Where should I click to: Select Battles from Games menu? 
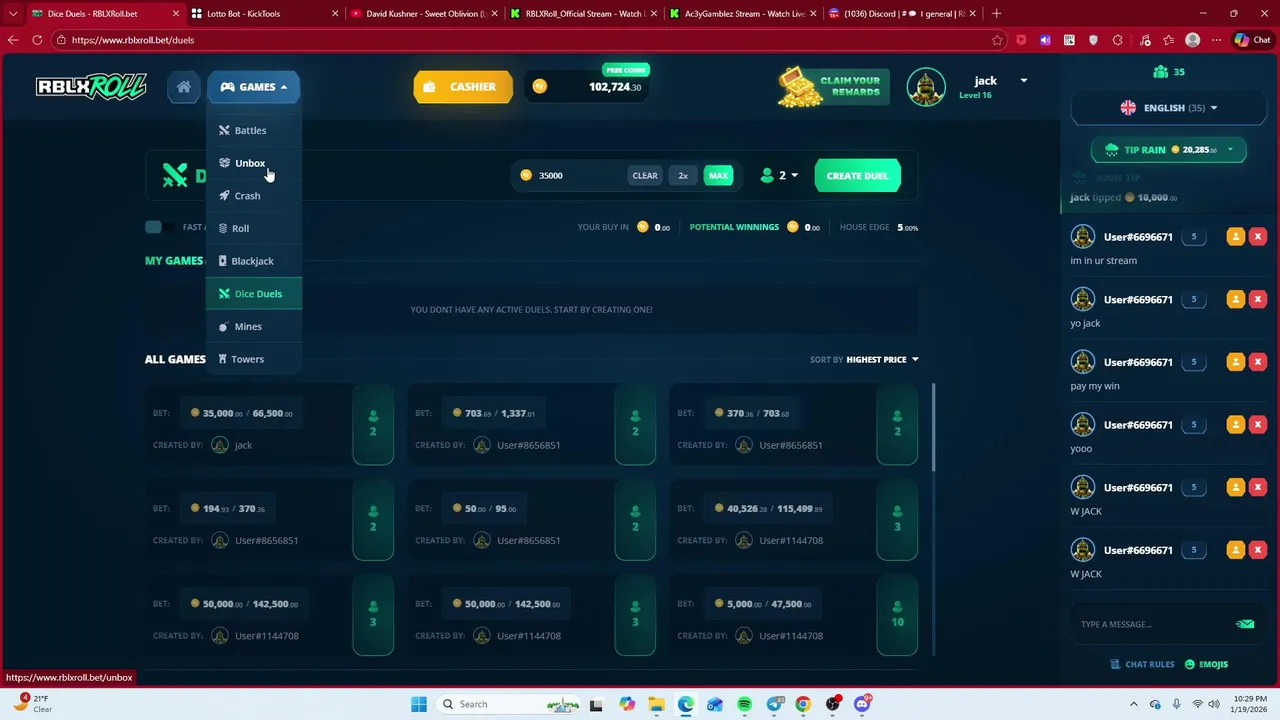click(254, 130)
